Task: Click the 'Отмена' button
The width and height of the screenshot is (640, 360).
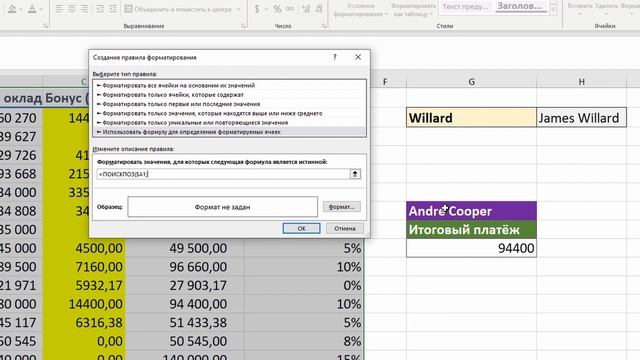Action: 345,229
